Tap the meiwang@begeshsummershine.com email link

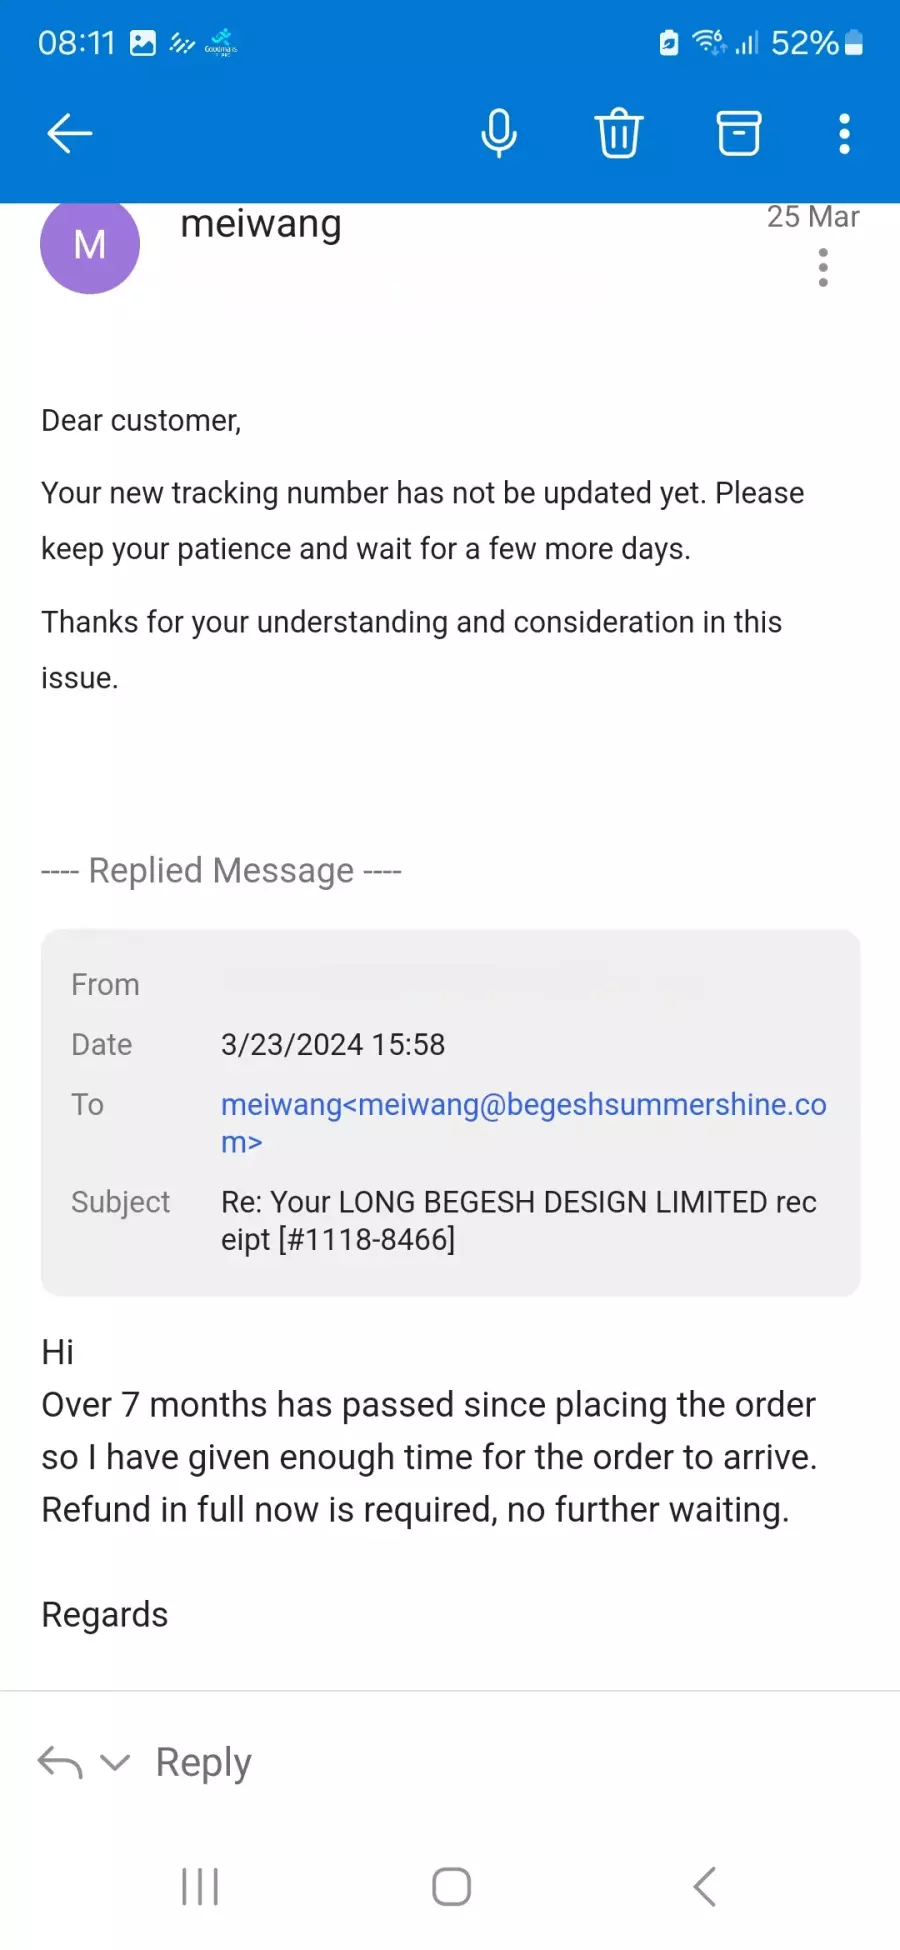pyautogui.click(x=524, y=1122)
